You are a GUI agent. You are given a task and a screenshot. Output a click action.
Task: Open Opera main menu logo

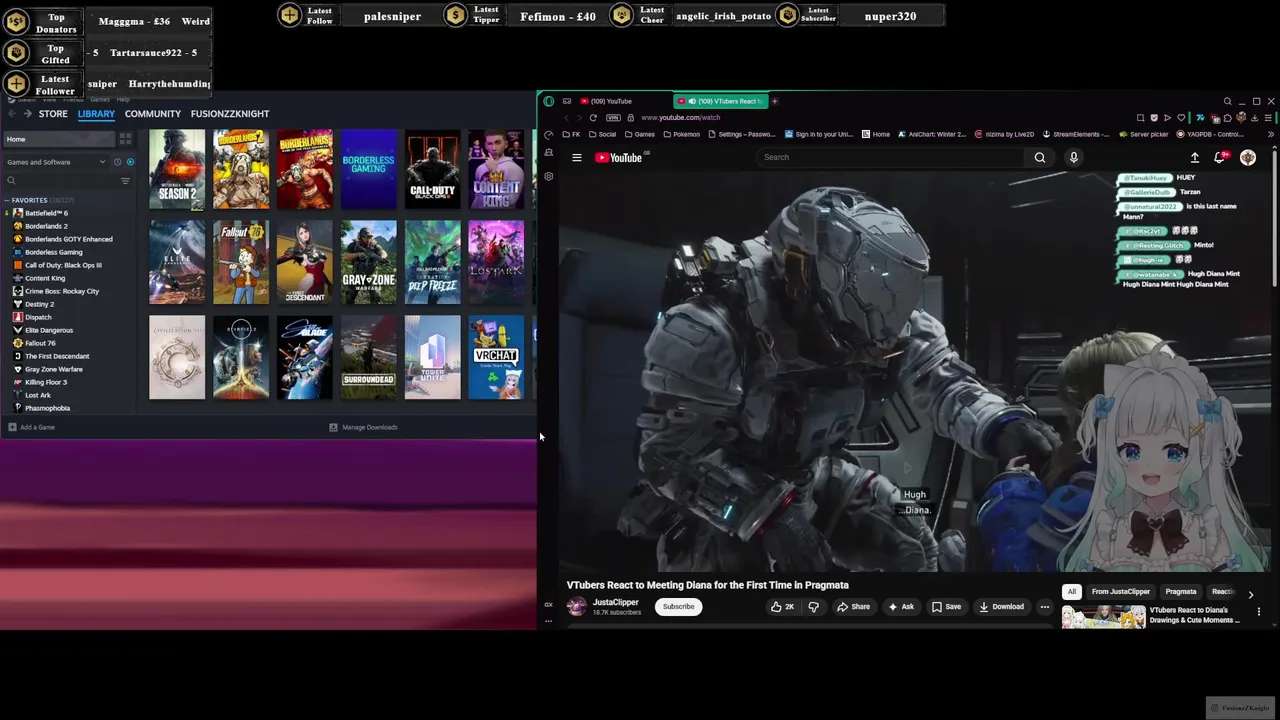549,101
